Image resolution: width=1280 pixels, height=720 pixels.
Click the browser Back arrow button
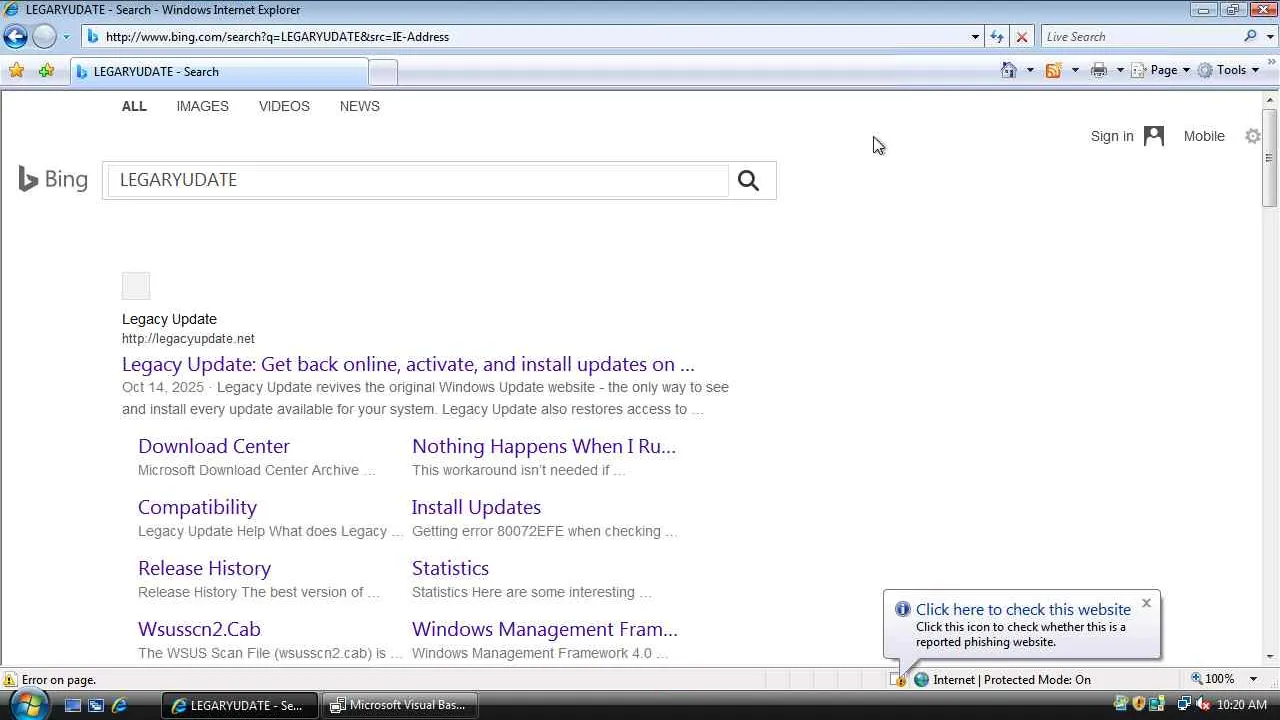(x=15, y=37)
